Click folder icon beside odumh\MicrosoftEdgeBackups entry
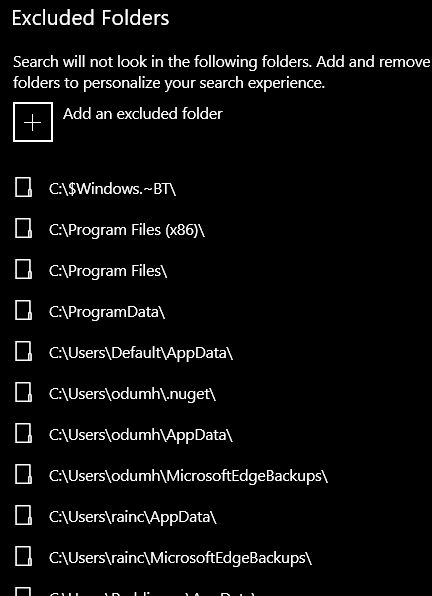432x596 pixels. (23, 475)
